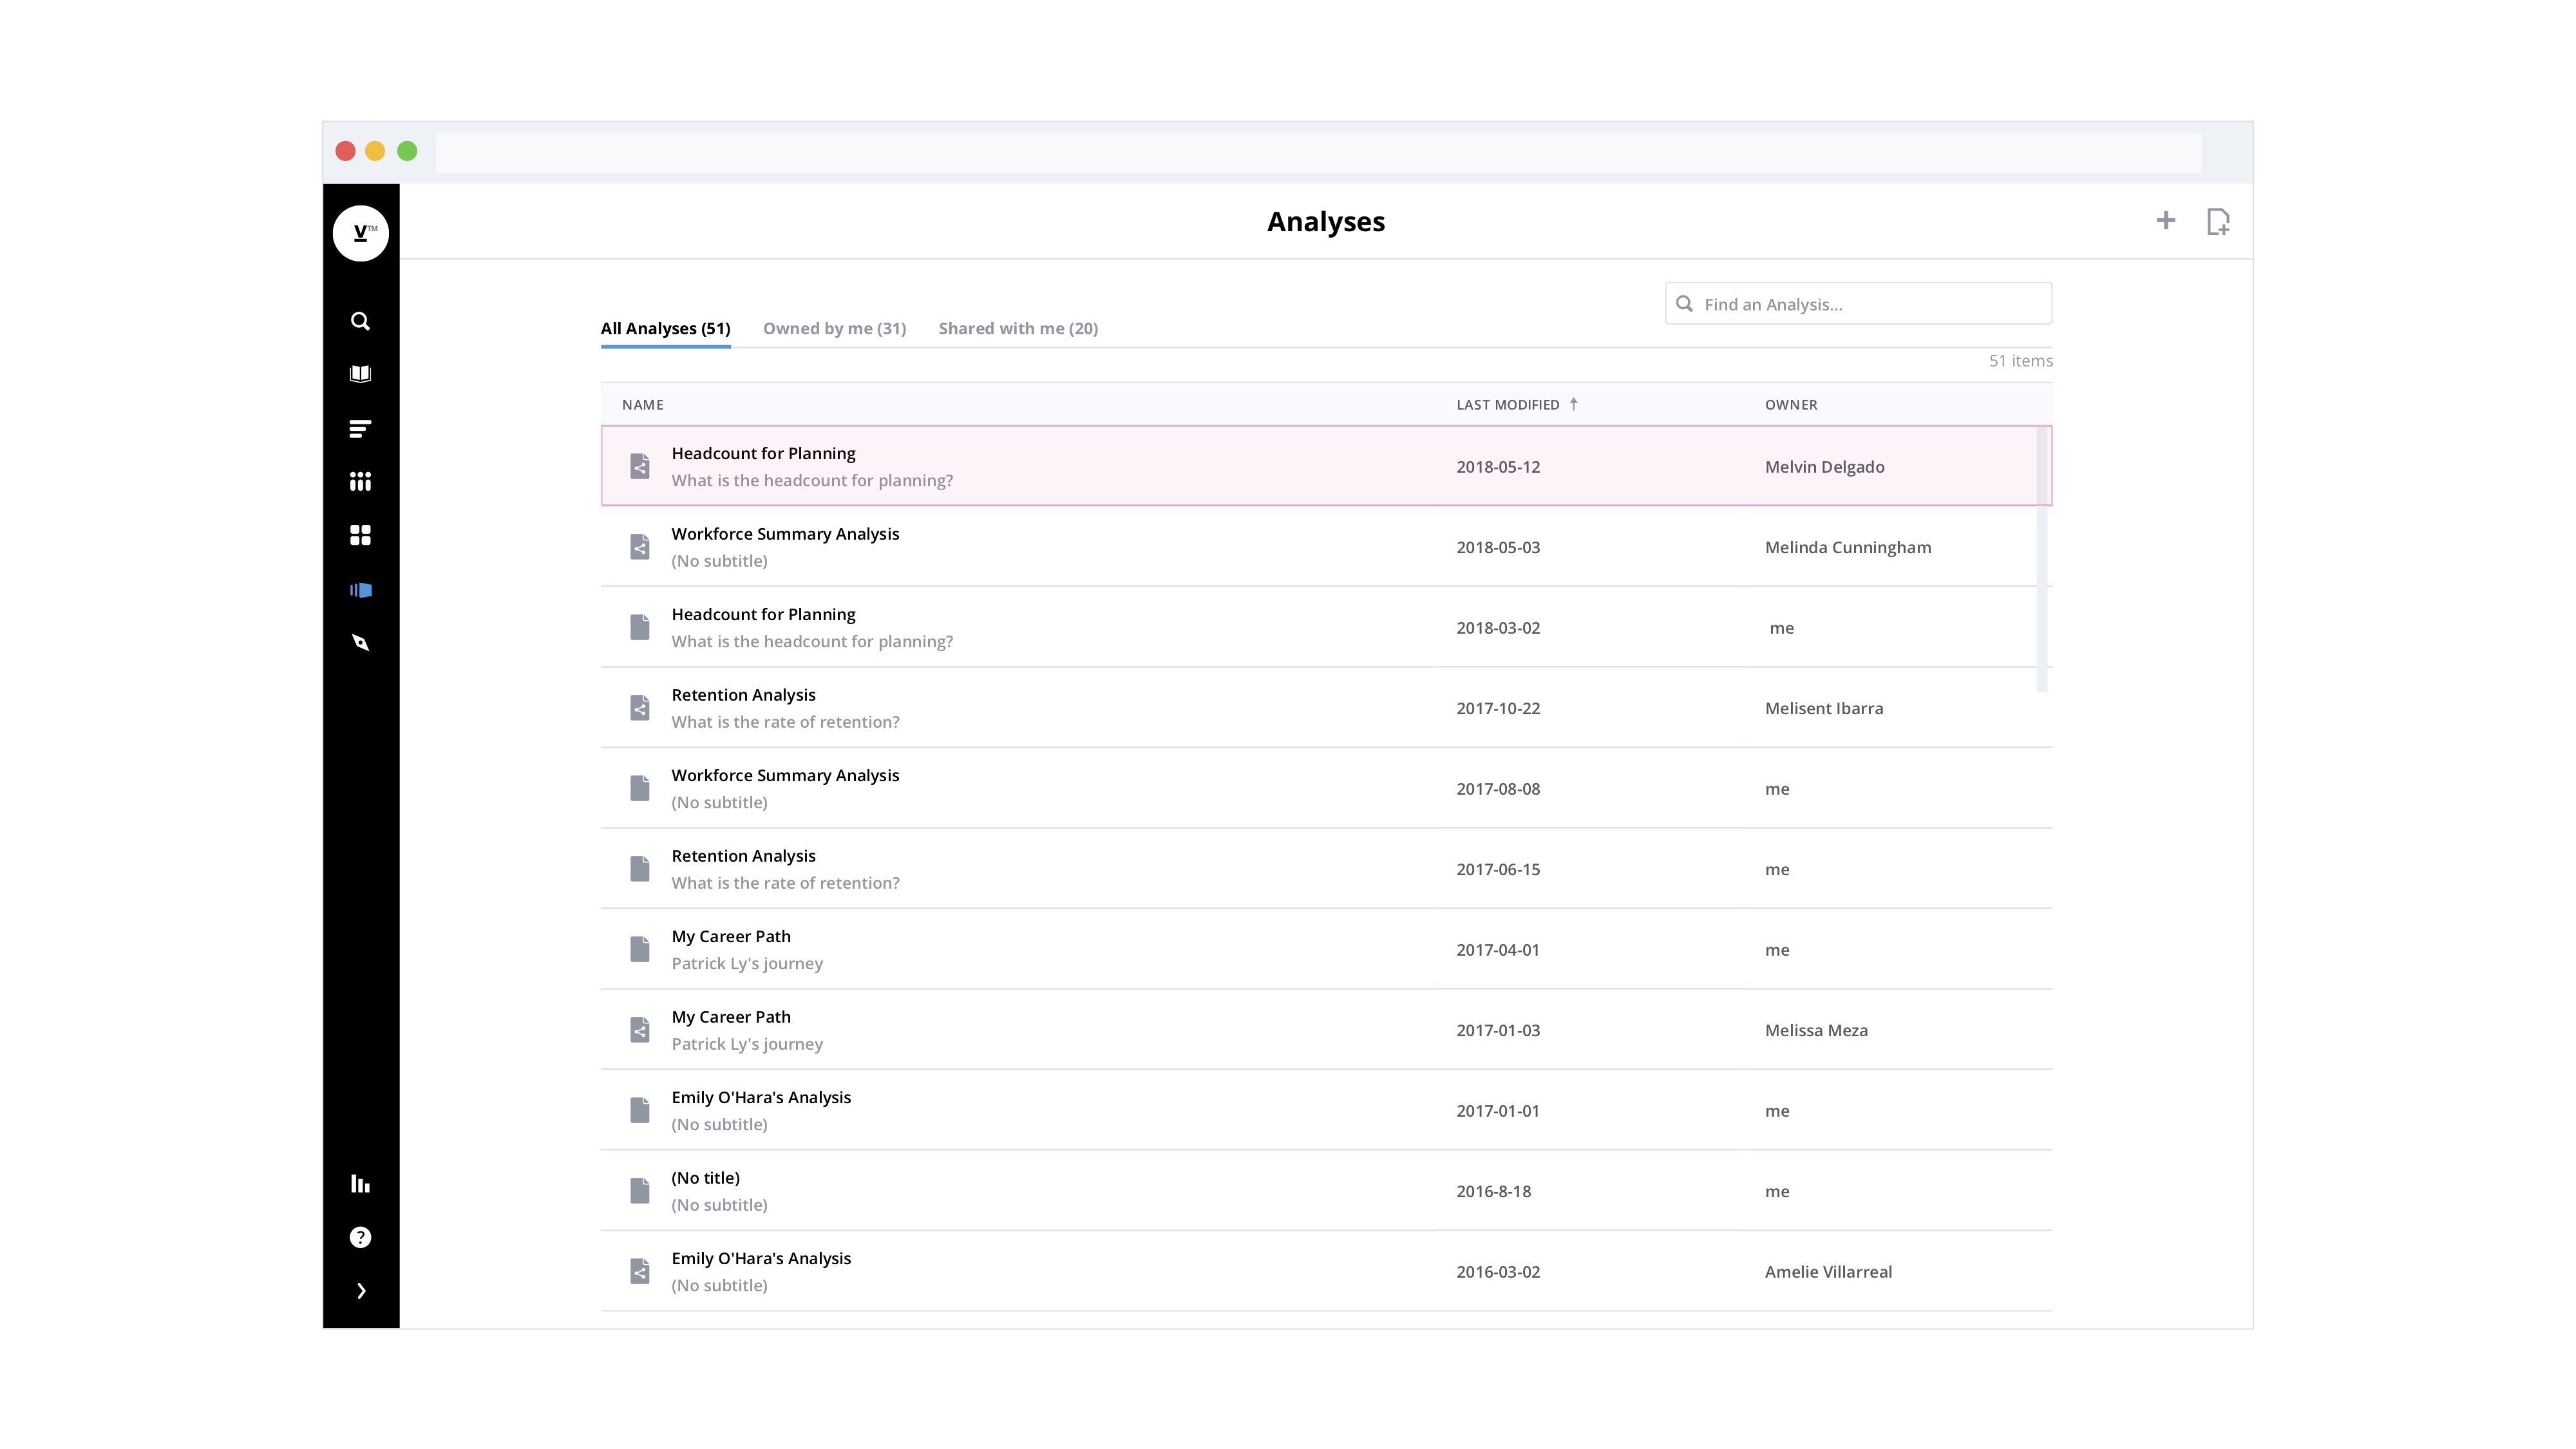Click shared file icon of Melissa Meza's My Career Path
This screenshot has width=2576, height=1449.
[x=640, y=1030]
